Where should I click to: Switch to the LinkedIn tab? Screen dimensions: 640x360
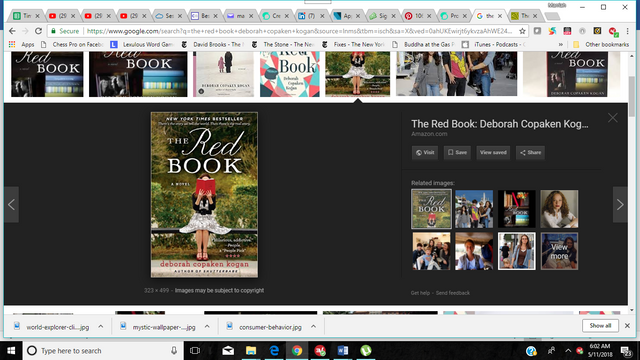(x=311, y=16)
